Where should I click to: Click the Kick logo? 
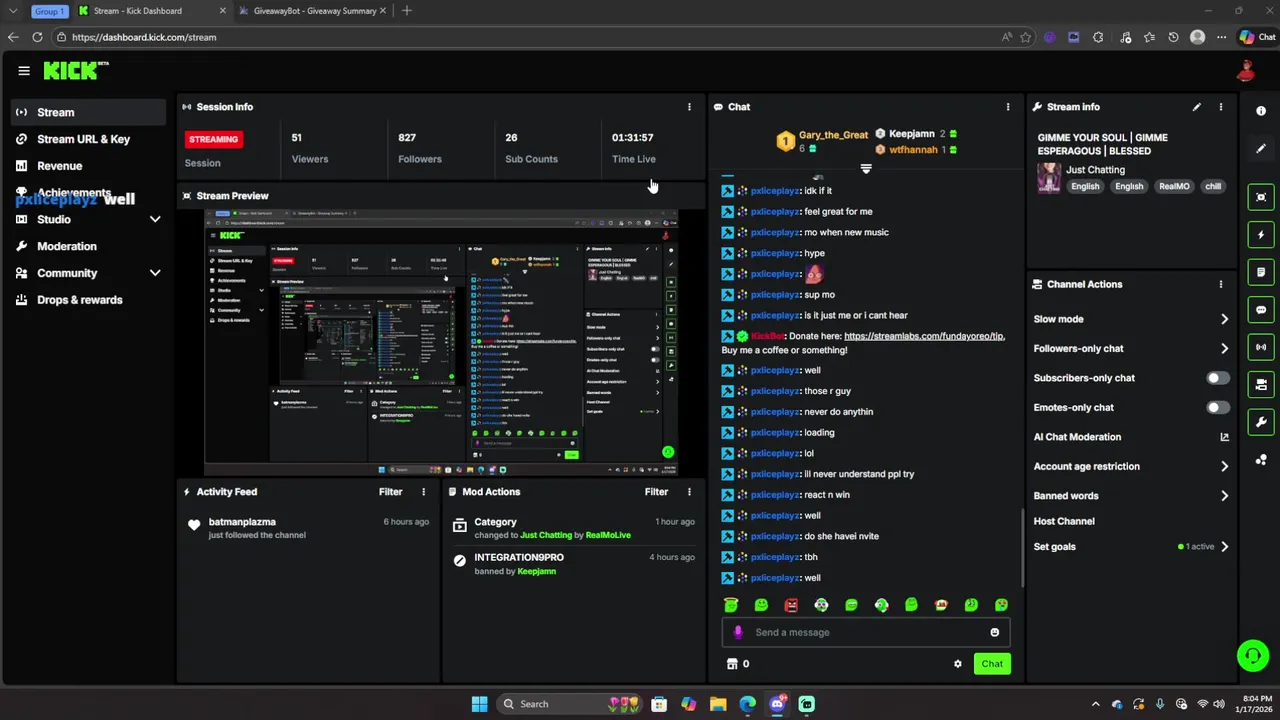75,70
